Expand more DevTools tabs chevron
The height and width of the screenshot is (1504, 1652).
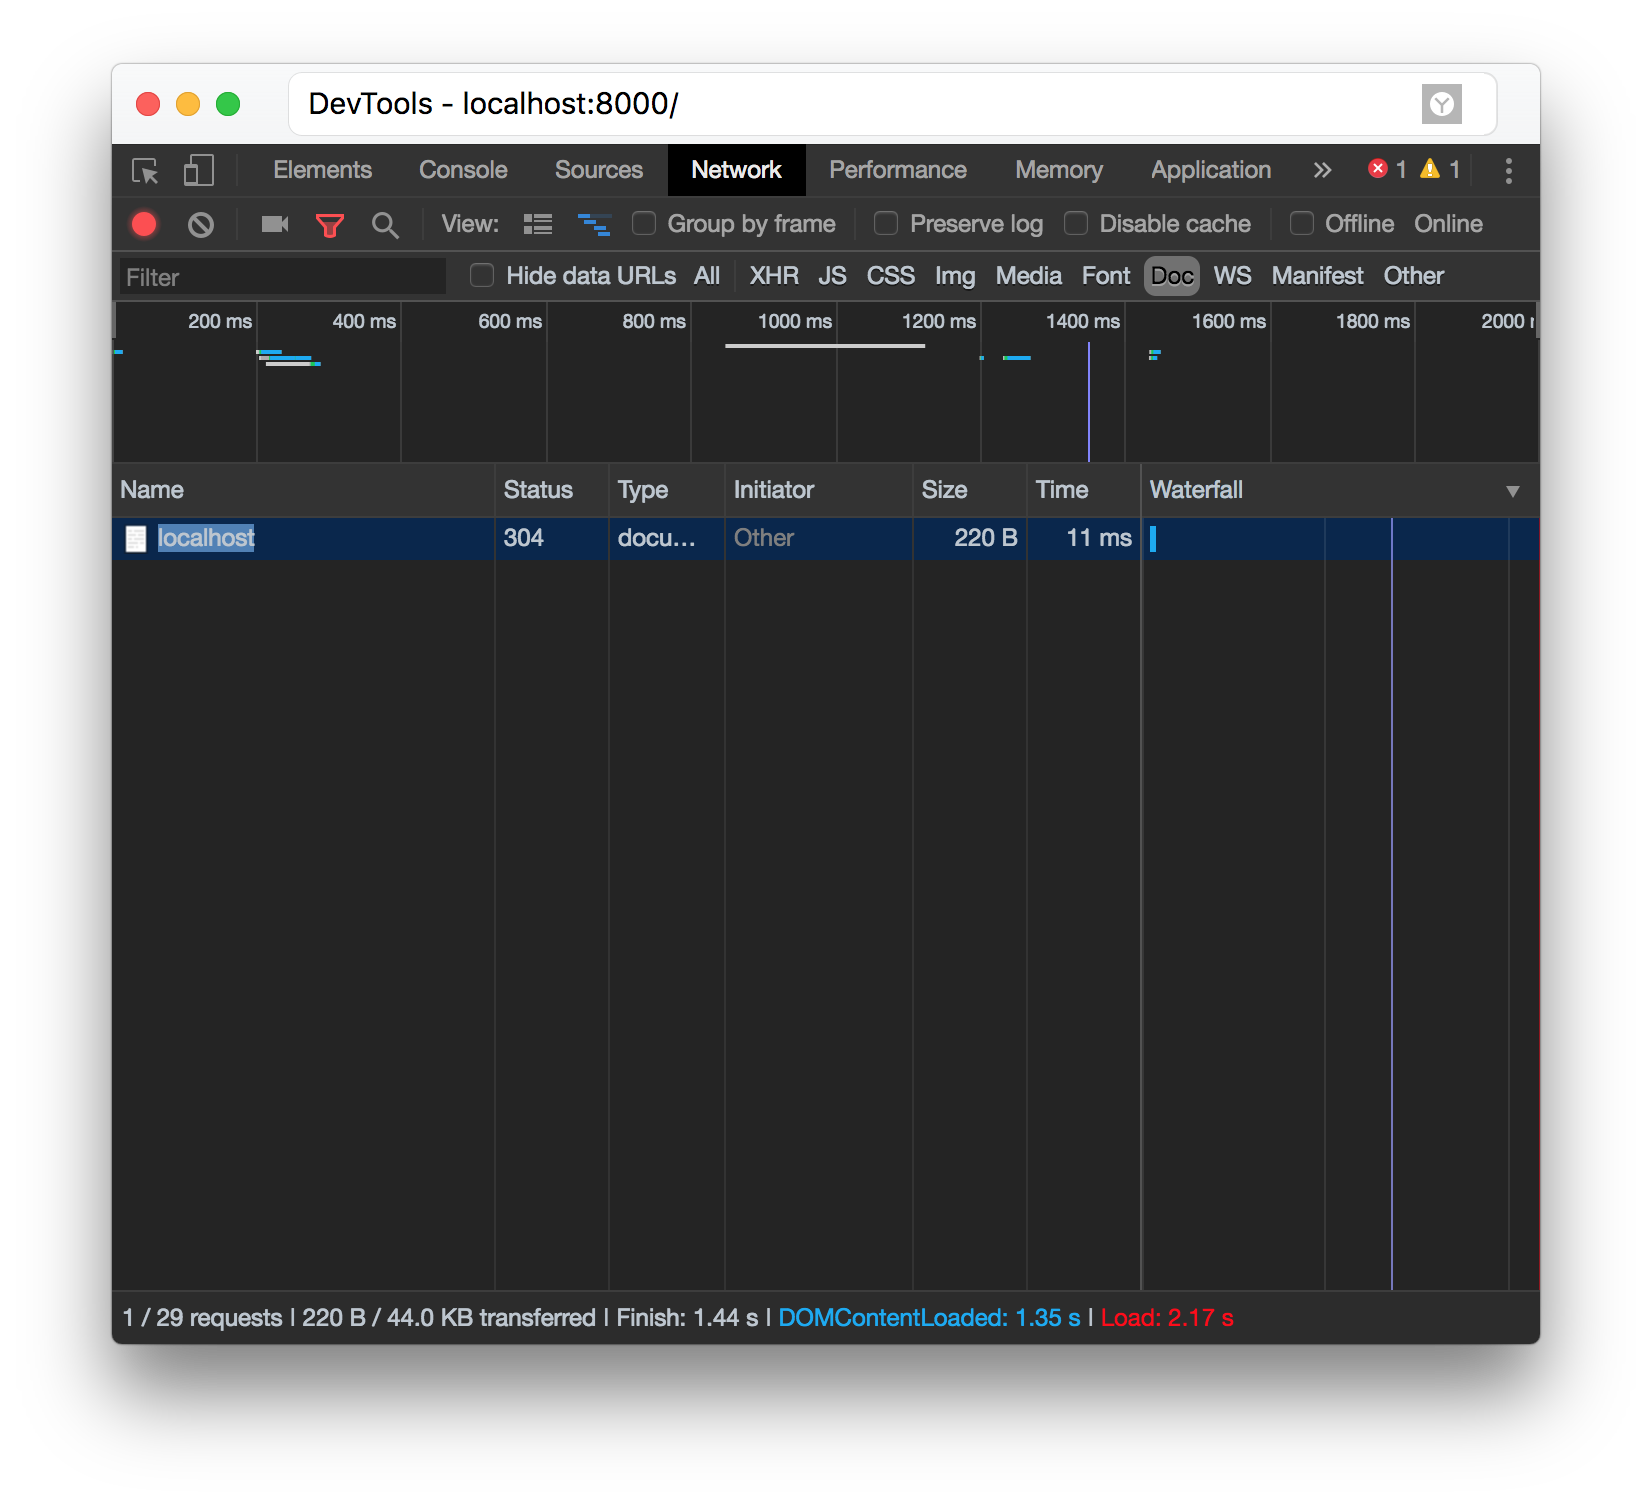point(1322,170)
